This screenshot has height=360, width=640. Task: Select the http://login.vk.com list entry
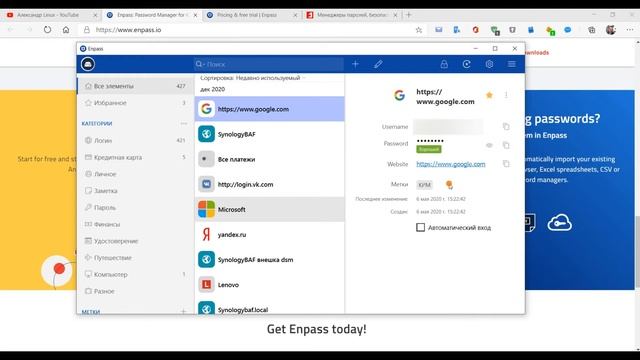click(269, 184)
